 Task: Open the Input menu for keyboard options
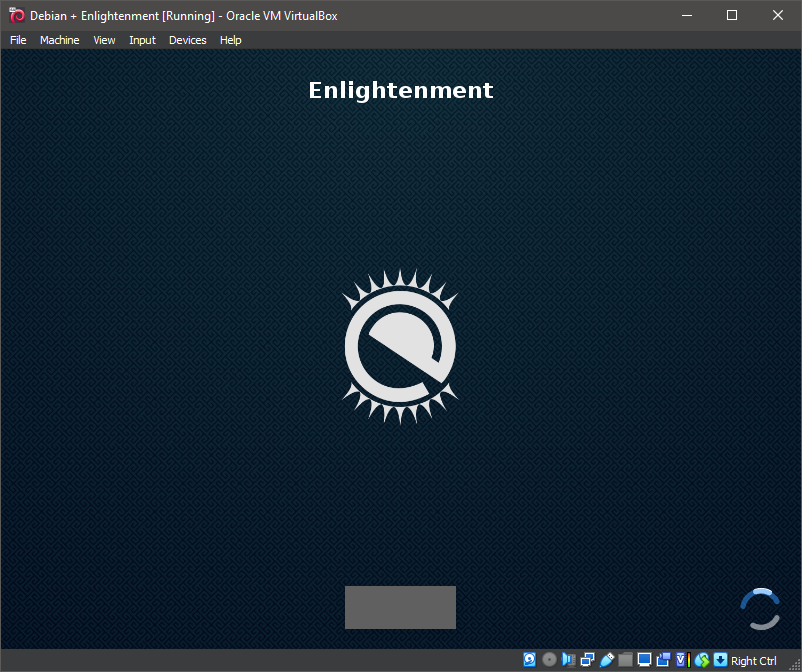pyautogui.click(x=142, y=40)
